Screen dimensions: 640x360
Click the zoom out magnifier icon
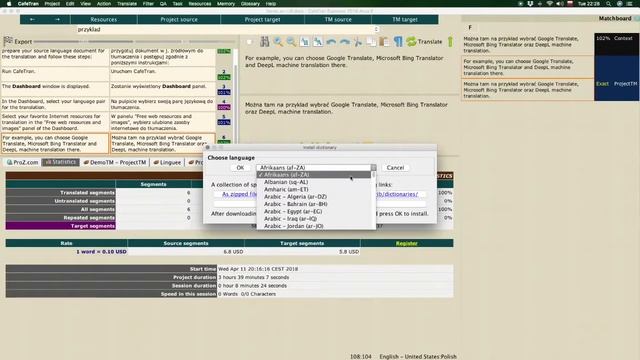291,41
